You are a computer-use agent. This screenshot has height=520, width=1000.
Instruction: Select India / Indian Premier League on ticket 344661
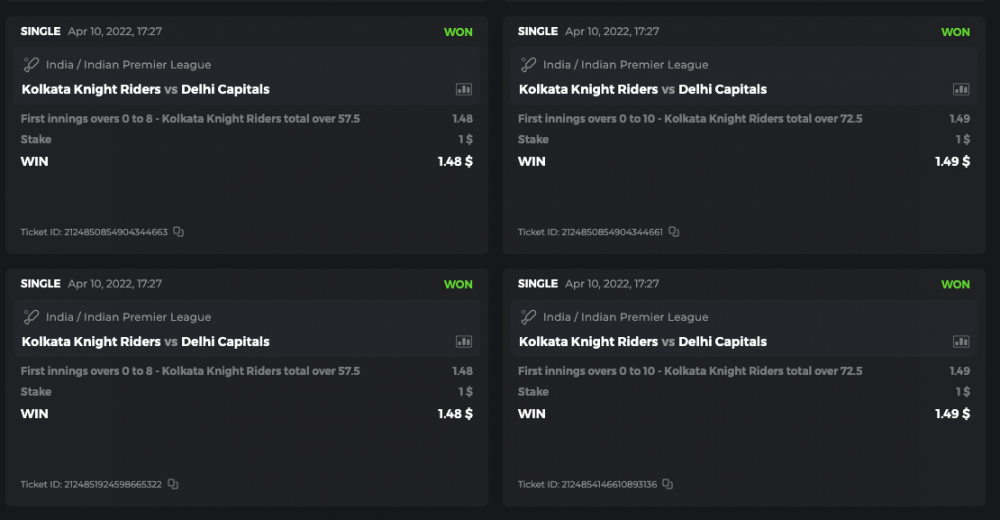point(625,65)
